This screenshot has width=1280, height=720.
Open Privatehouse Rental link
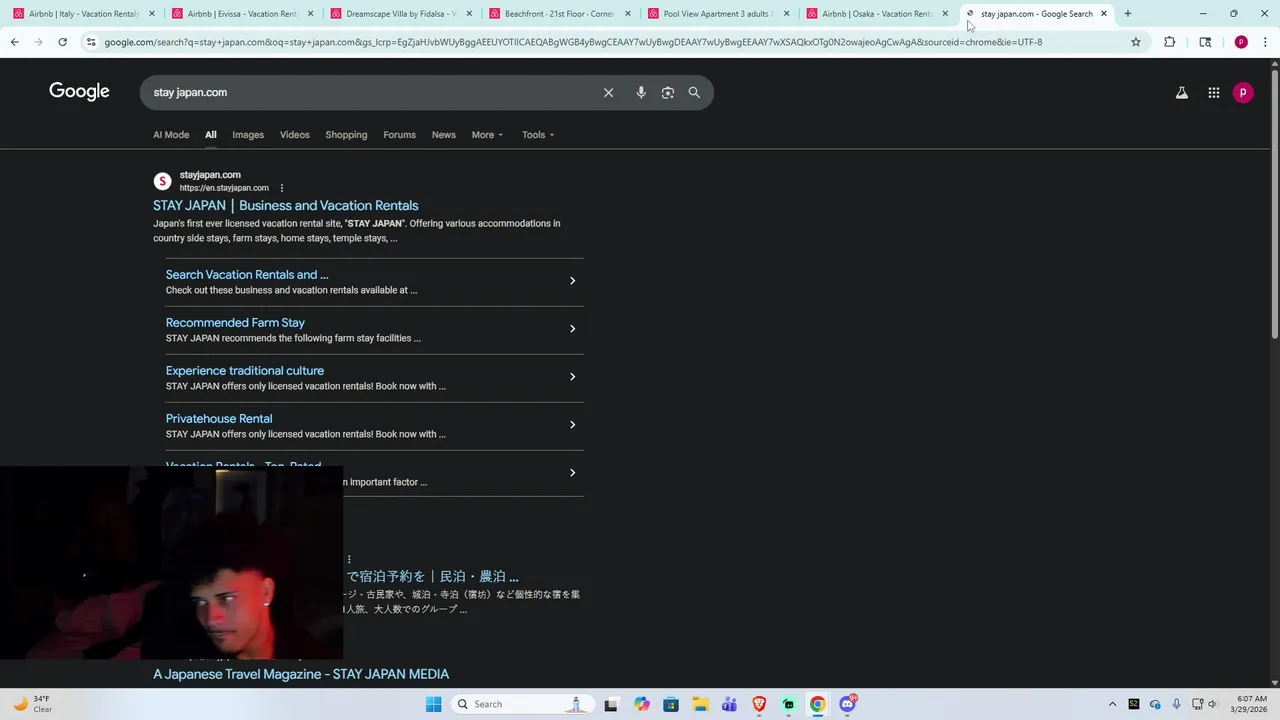[x=219, y=419]
